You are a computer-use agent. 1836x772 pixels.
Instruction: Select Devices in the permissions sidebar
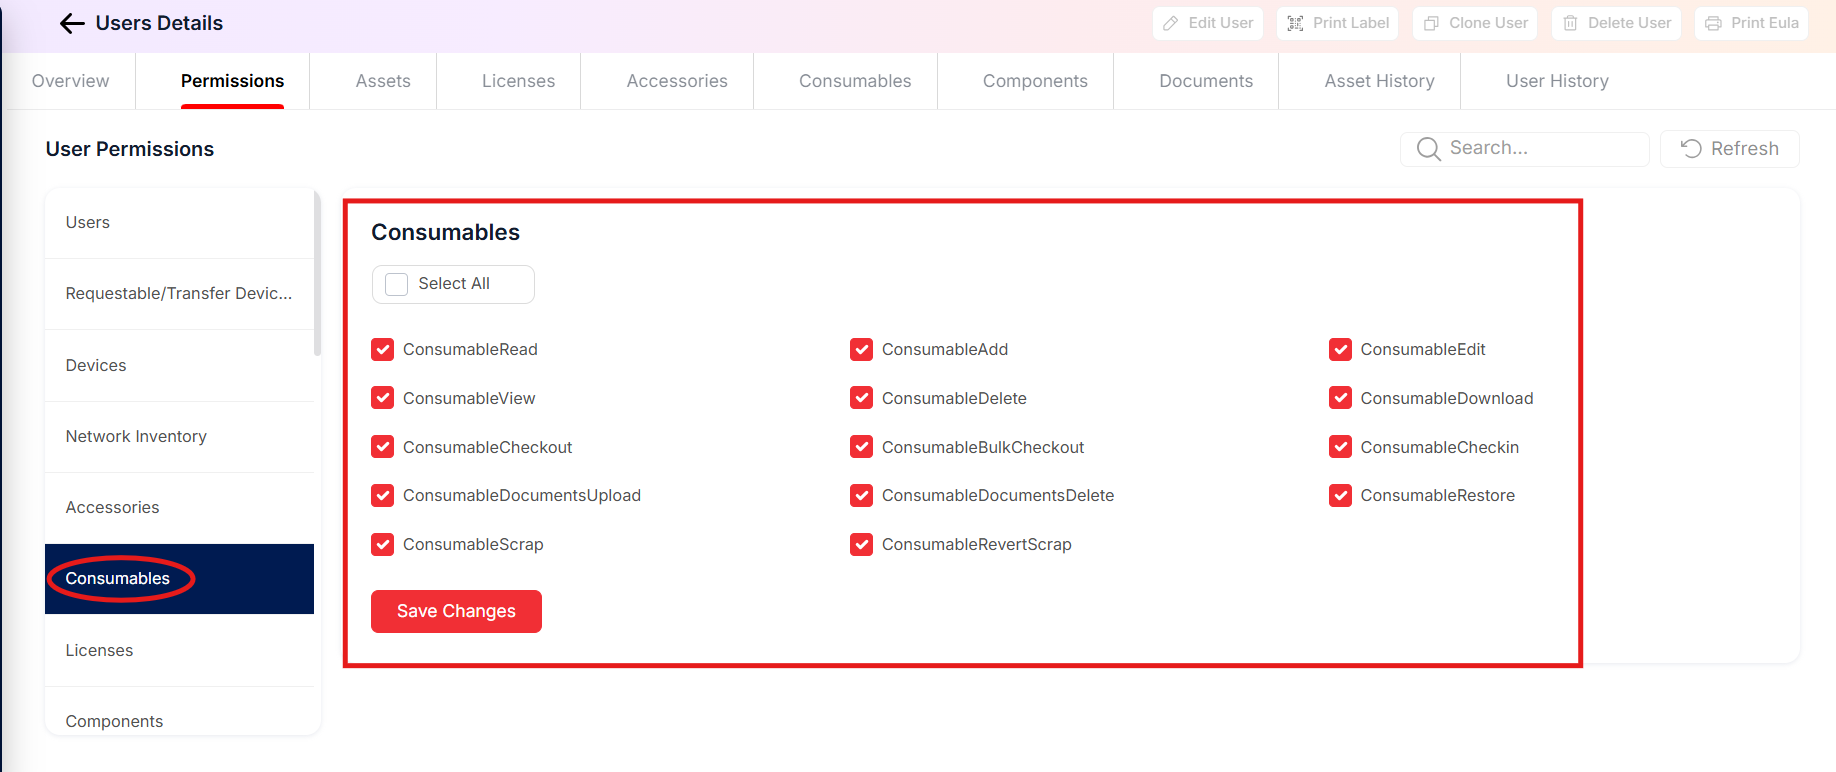click(x=179, y=365)
